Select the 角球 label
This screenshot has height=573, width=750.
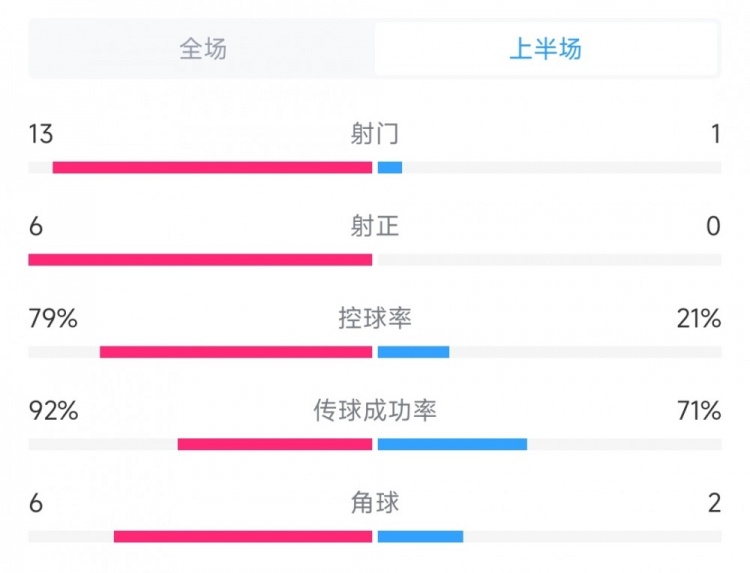(x=375, y=503)
